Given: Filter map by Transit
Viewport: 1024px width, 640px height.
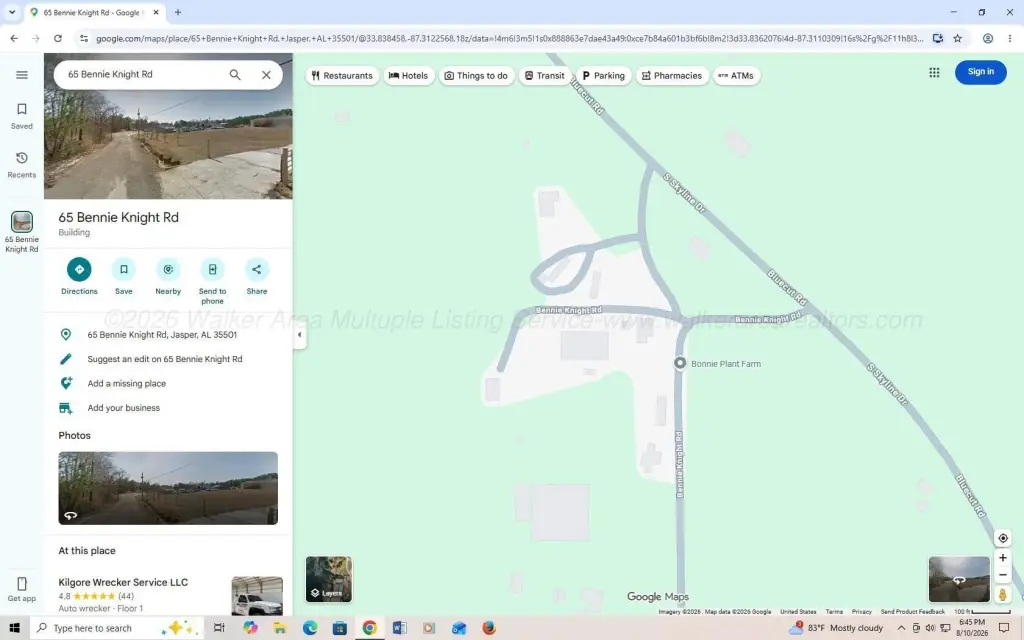Looking at the screenshot, I should pos(545,76).
